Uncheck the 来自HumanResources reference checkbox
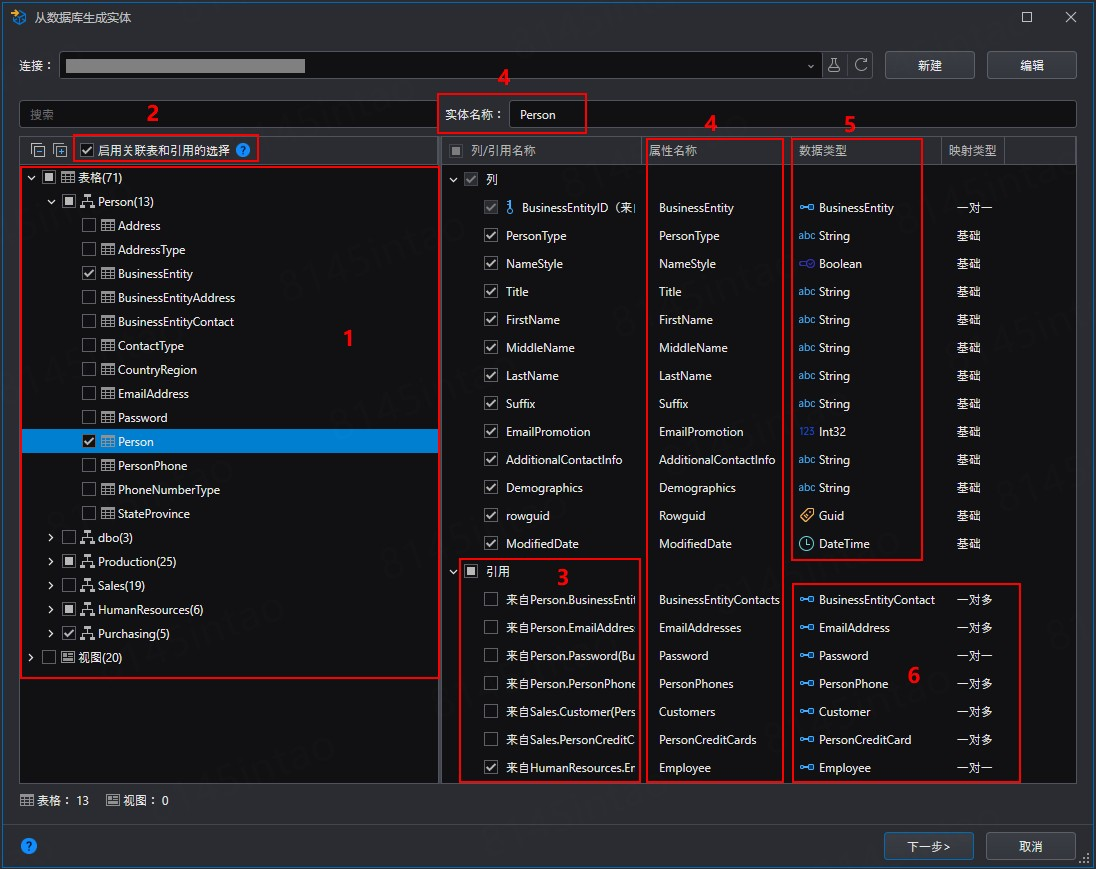This screenshot has height=869, width=1096. [x=491, y=767]
